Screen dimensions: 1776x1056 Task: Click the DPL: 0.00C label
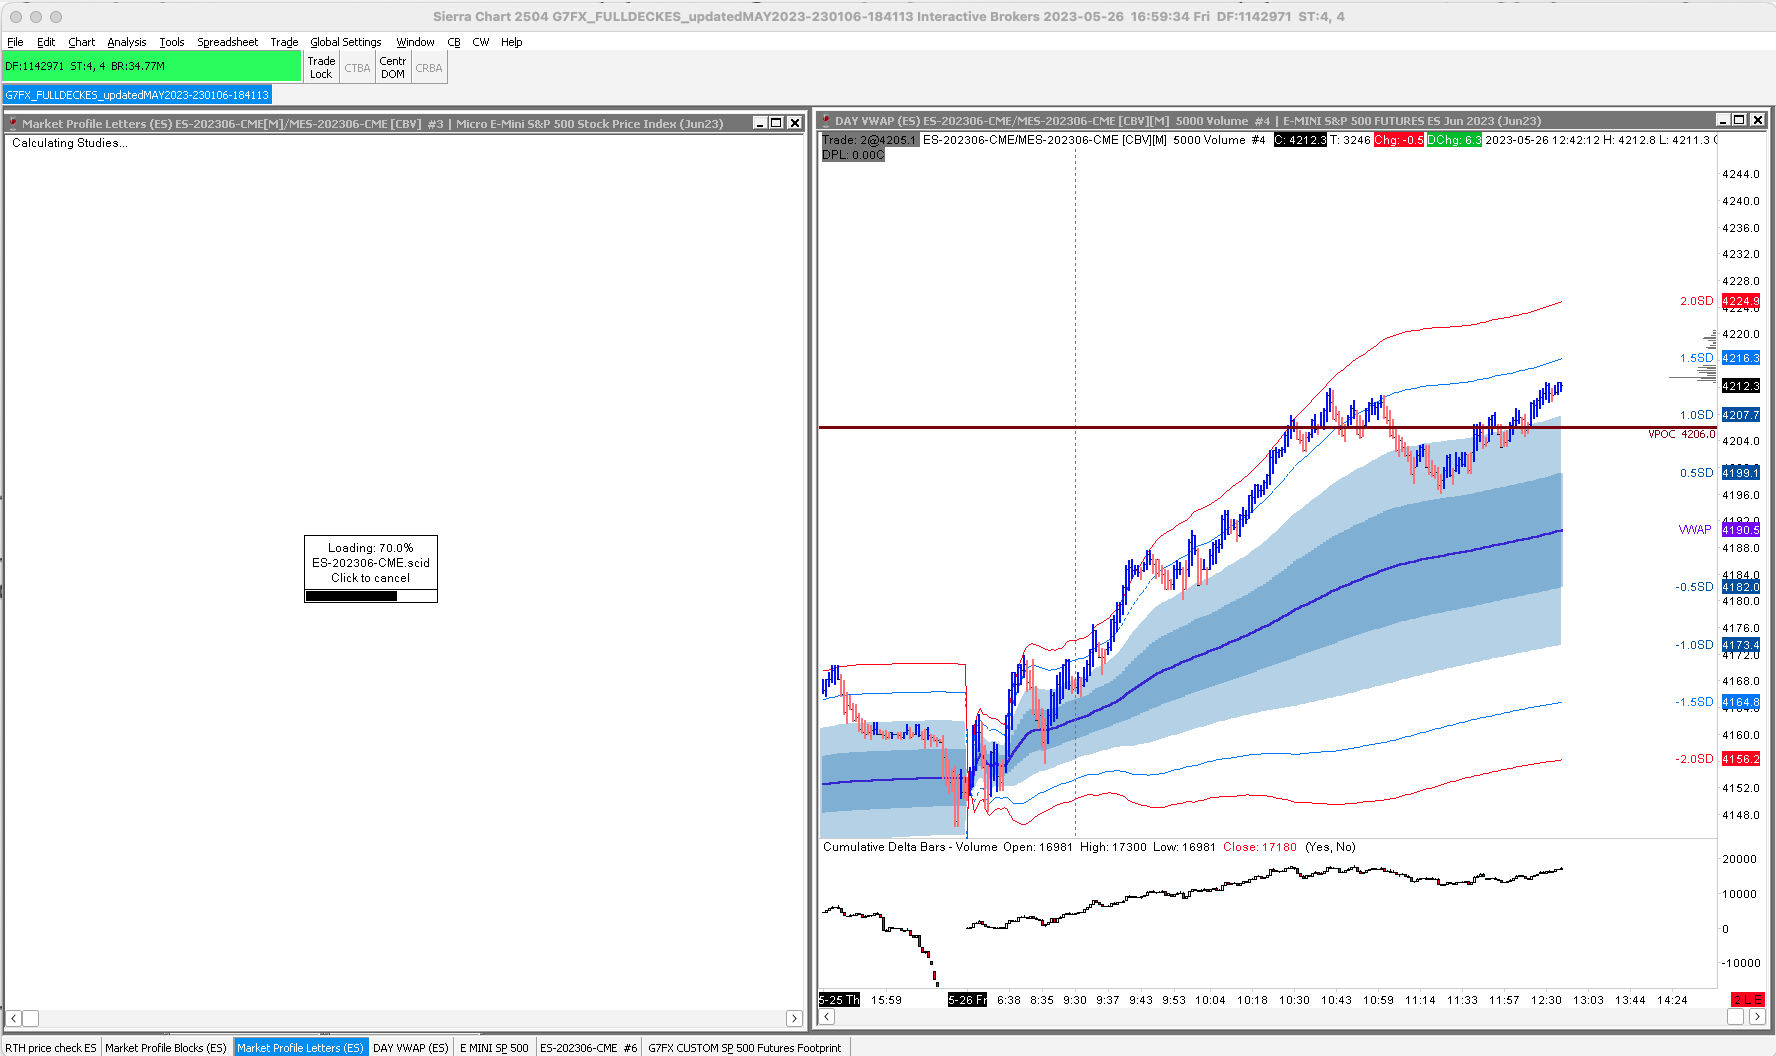(x=853, y=155)
